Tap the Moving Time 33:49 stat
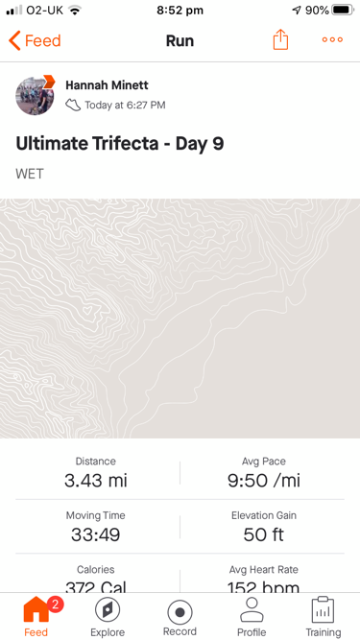The width and height of the screenshot is (360, 640). (x=96, y=528)
